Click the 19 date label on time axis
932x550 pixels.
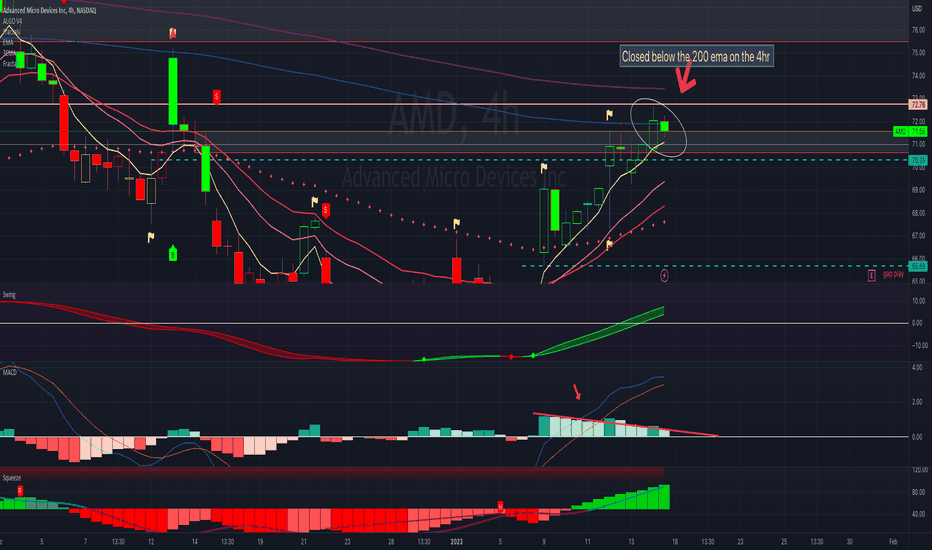pyautogui.click(x=260, y=542)
